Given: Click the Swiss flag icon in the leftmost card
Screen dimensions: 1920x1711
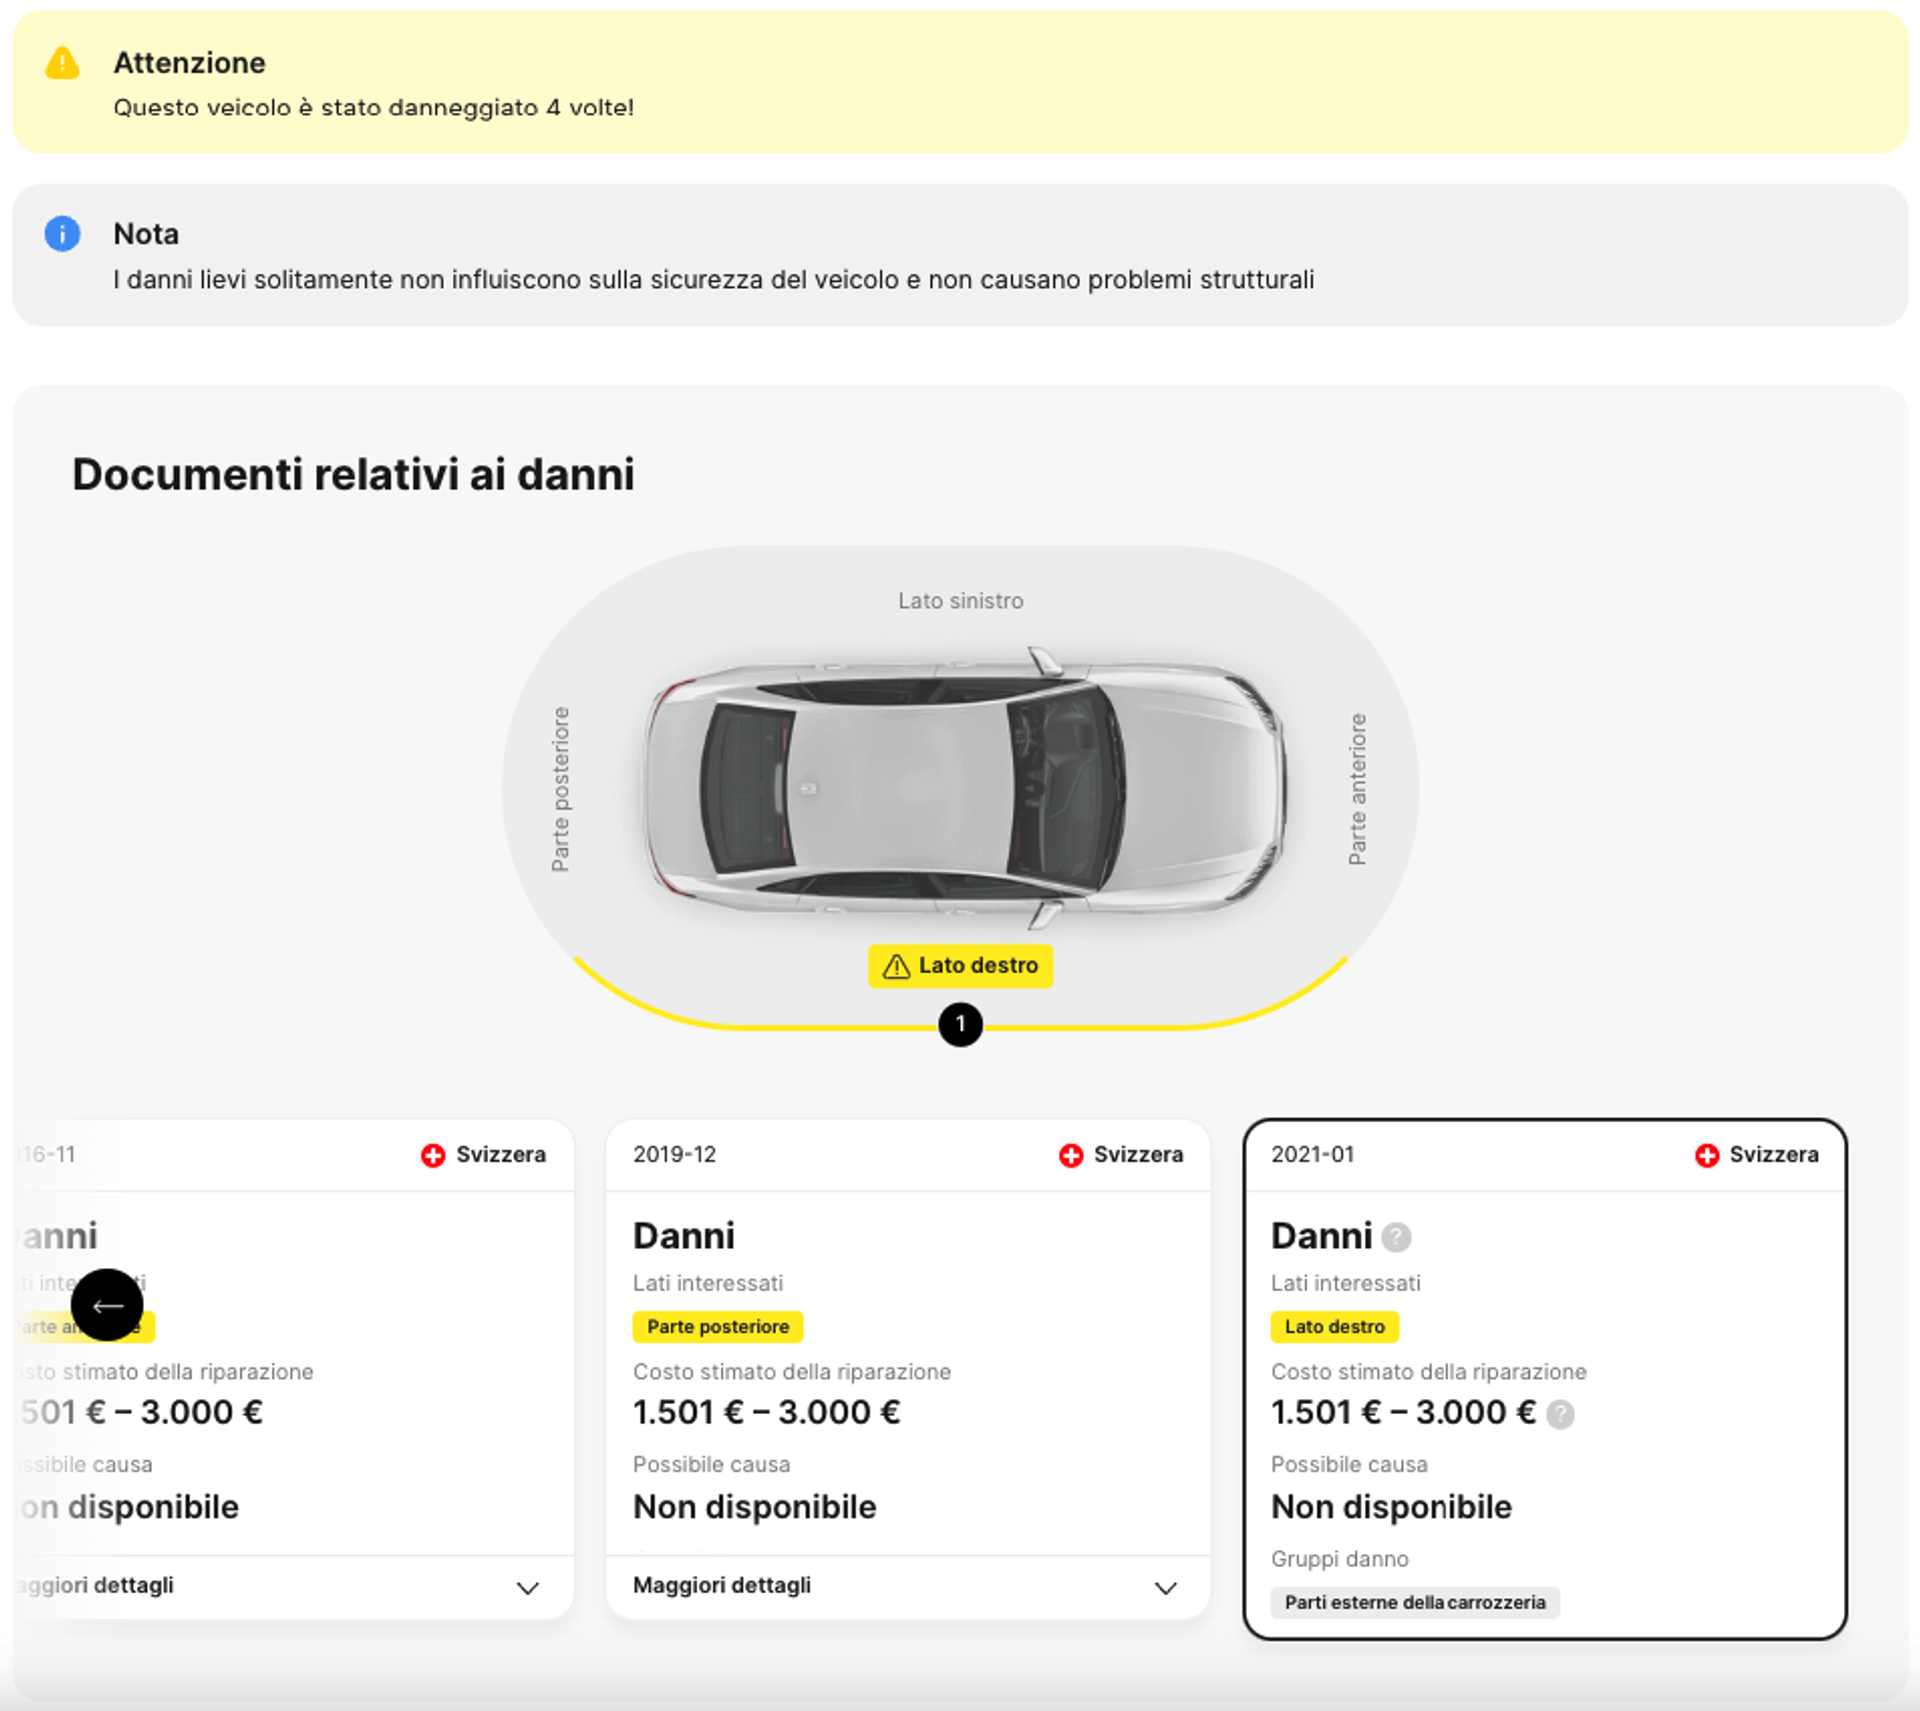Looking at the screenshot, I should [x=433, y=1155].
